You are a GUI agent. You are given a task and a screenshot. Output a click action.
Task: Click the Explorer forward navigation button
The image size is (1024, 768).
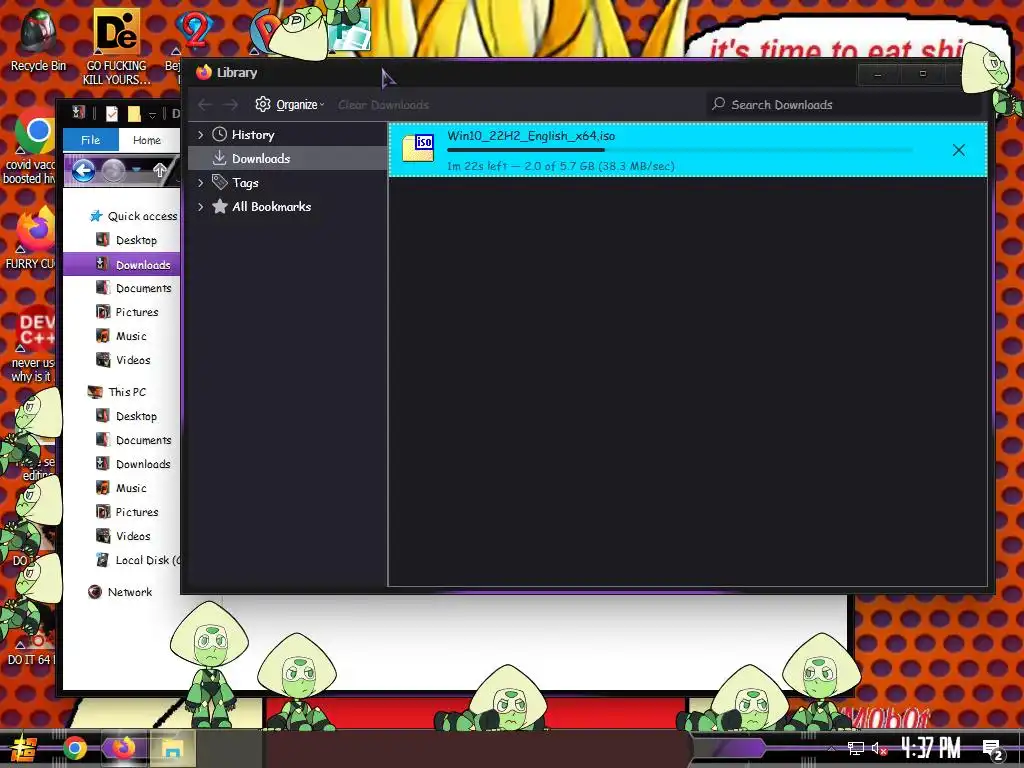[x=114, y=171]
